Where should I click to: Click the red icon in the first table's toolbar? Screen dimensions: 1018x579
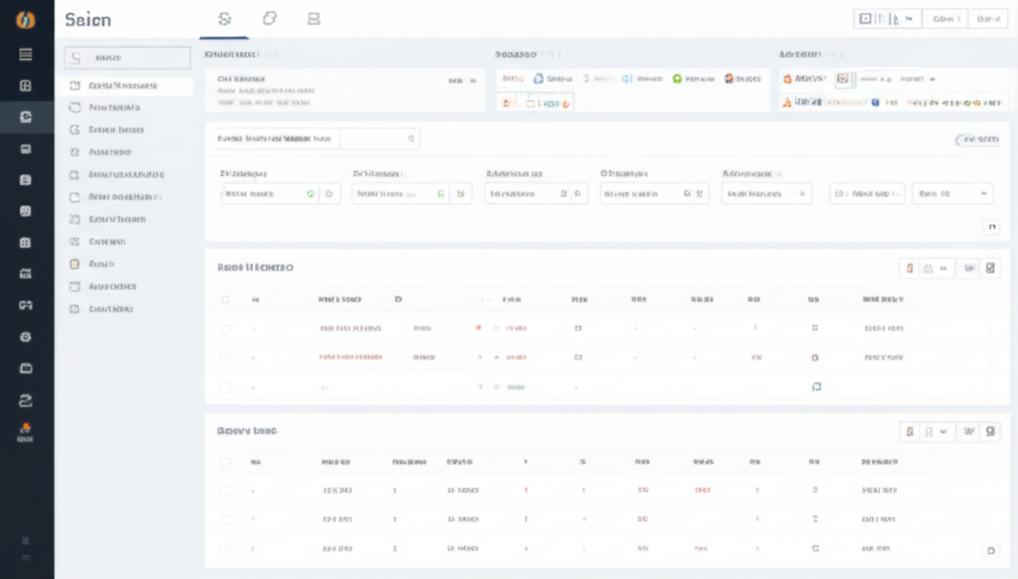click(909, 268)
